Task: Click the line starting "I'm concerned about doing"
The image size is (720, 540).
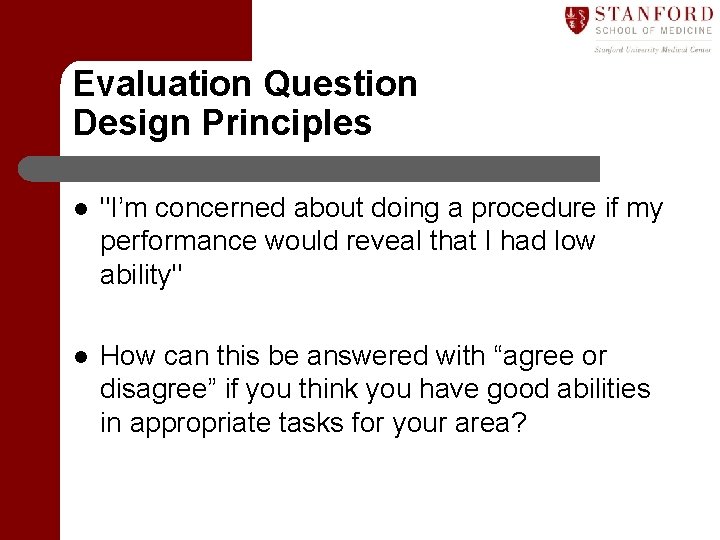Action: pos(382,208)
